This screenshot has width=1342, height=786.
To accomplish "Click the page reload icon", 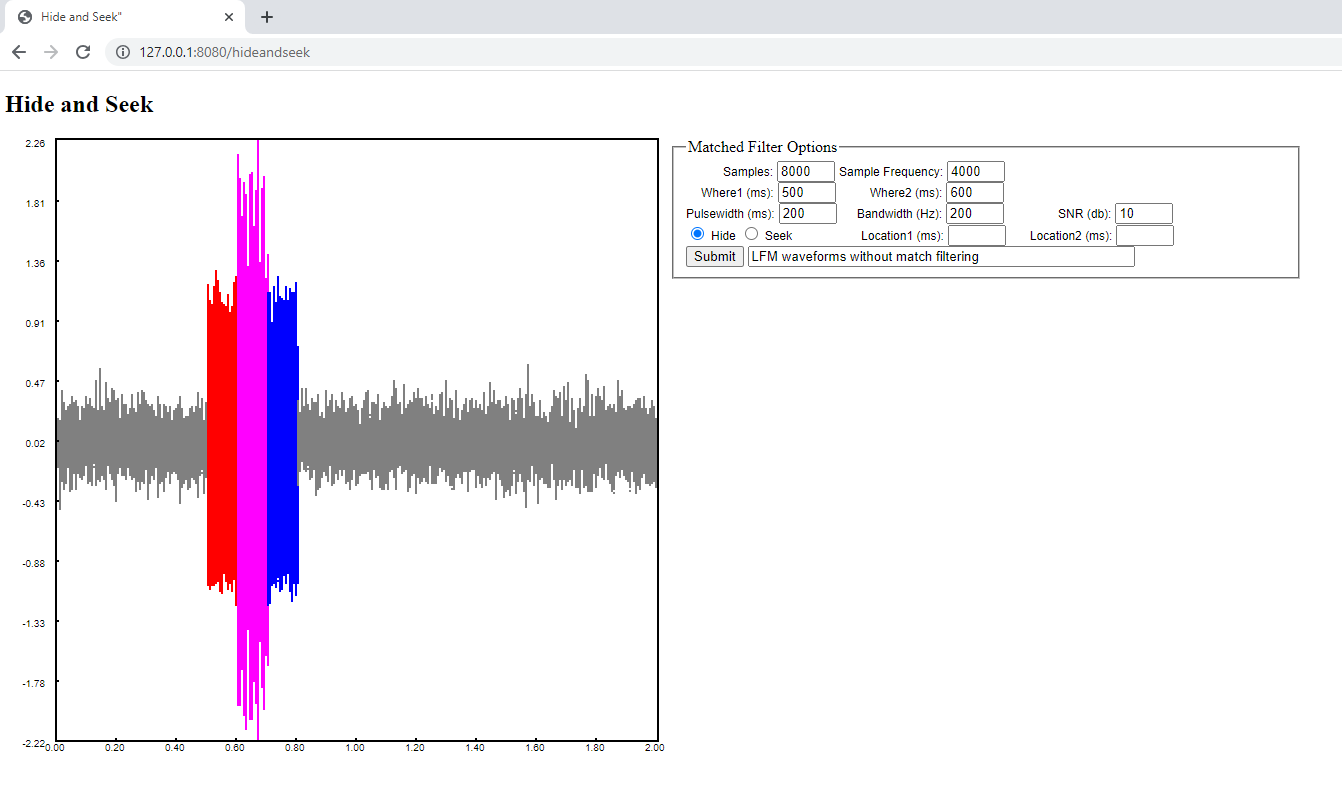I will pyautogui.click(x=84, y=51).
